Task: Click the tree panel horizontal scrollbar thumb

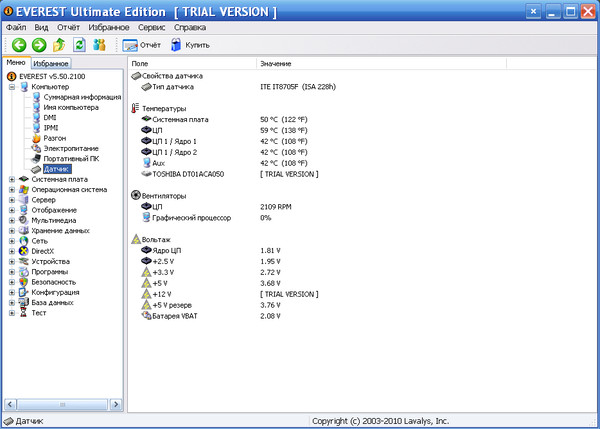Action: pos(62,404)
